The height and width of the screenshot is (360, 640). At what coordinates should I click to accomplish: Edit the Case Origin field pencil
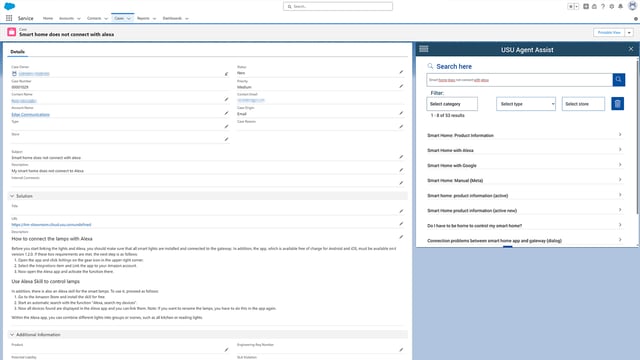[x=401, y=113]
